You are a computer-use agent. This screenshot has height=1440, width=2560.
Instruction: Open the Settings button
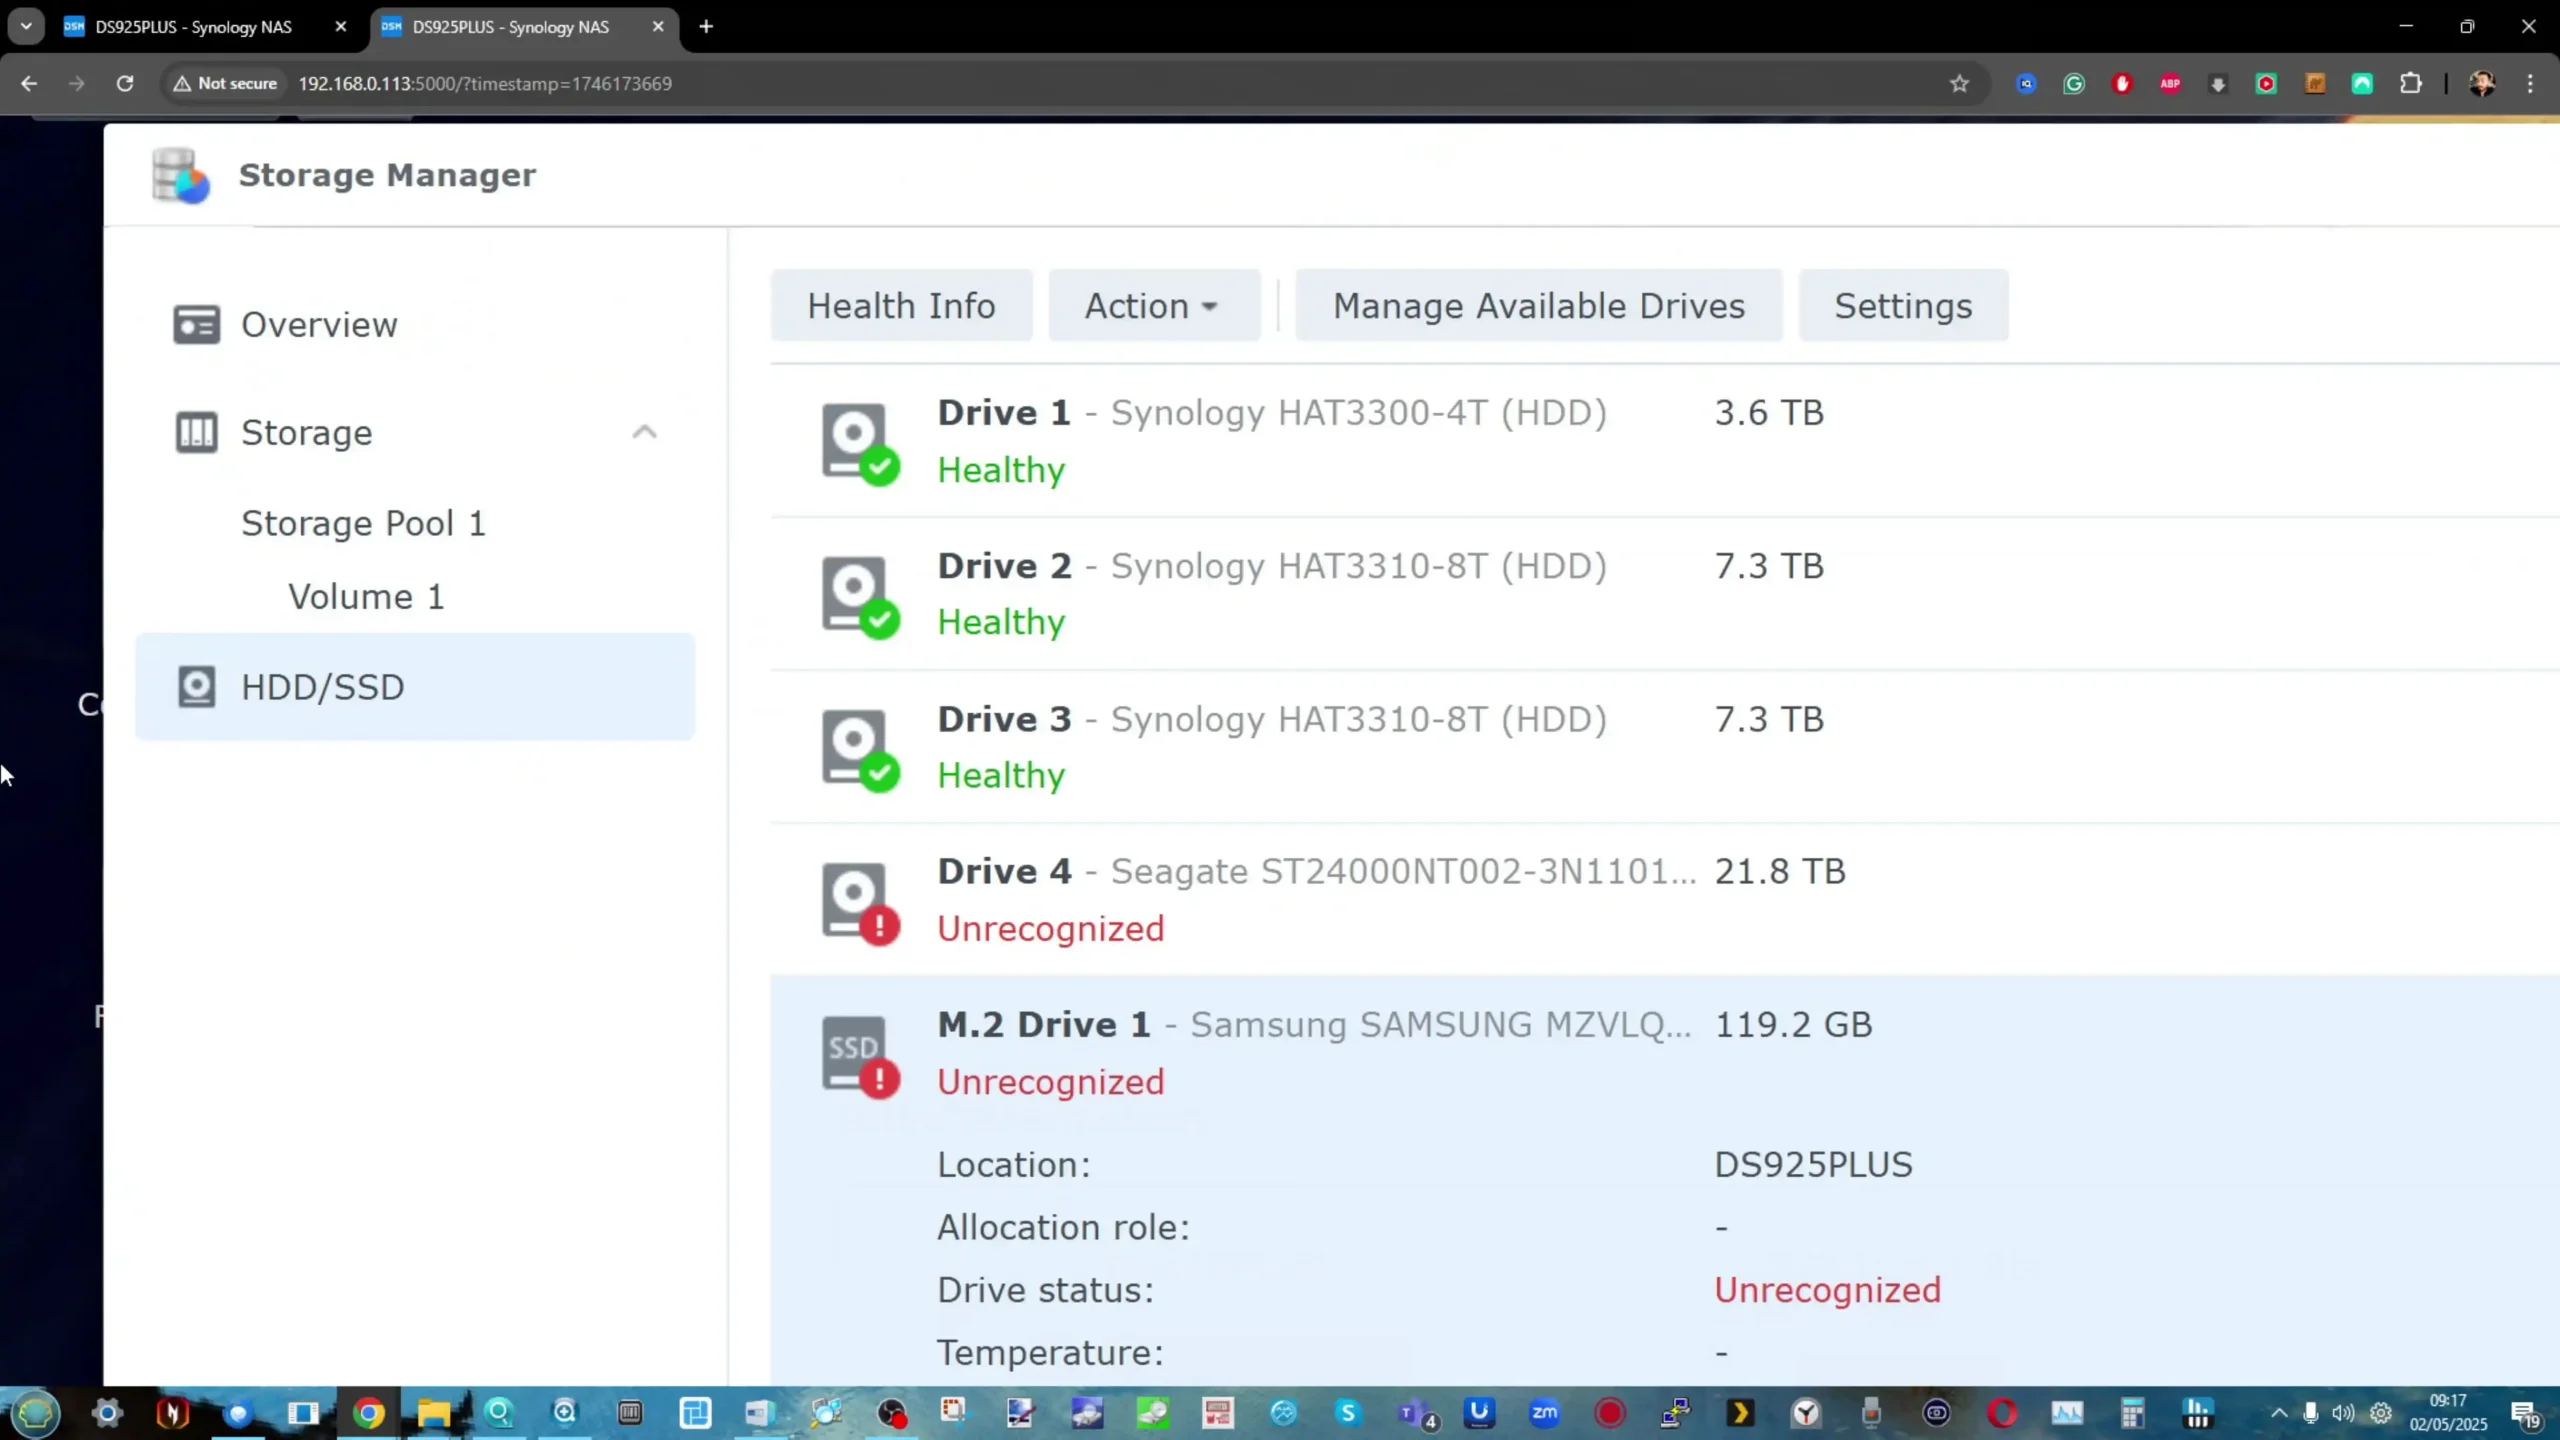pos(1903,305)
